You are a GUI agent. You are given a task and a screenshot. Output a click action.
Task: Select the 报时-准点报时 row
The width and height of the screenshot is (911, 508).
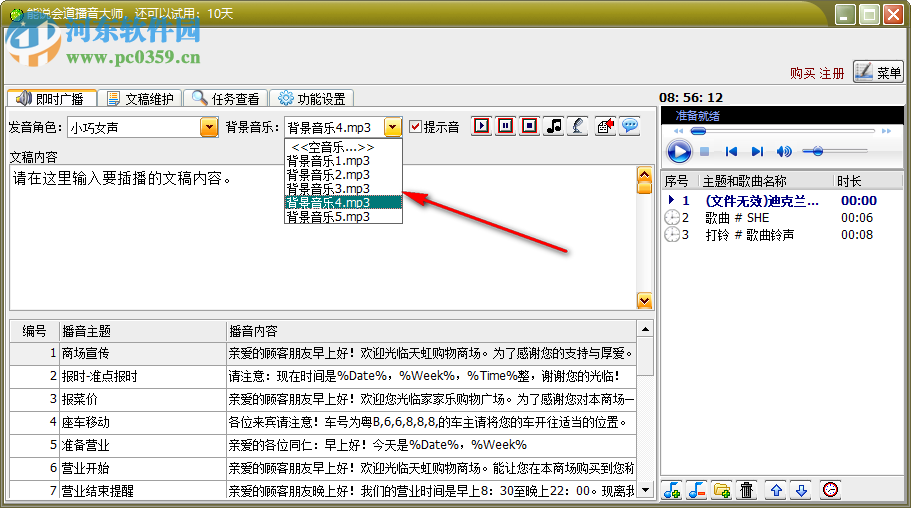(323, 376)
